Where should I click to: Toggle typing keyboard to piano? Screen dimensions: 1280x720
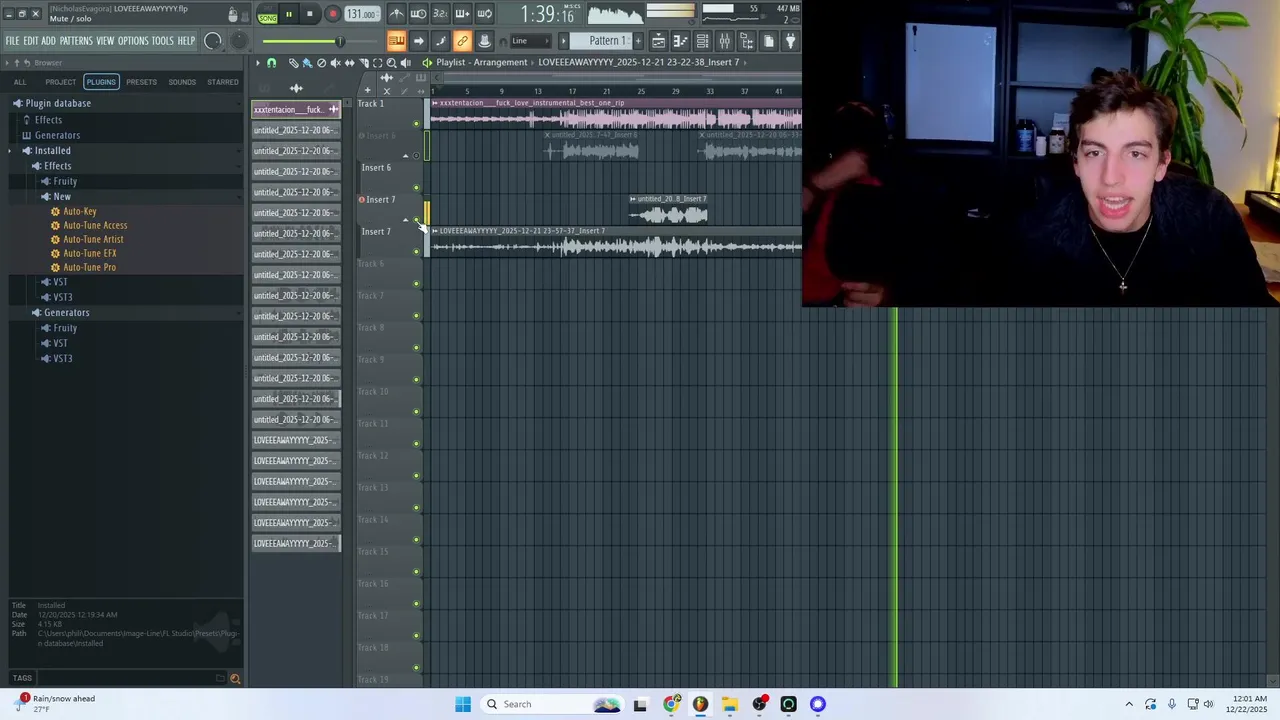396,41
